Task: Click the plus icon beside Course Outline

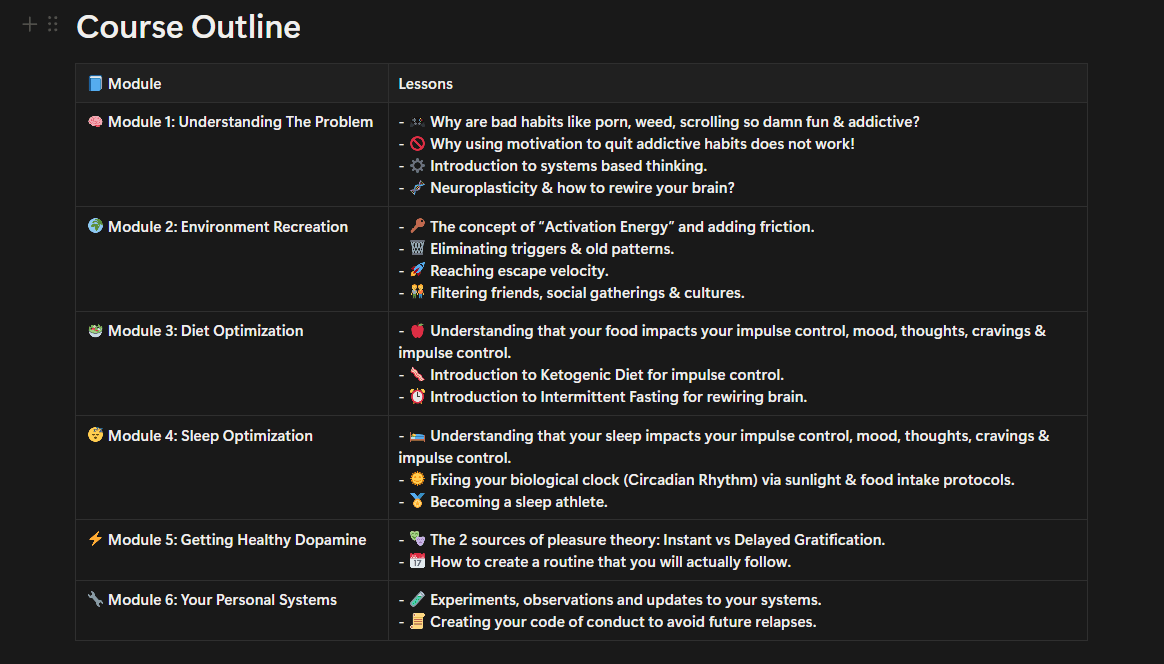Action: point(30,25)
